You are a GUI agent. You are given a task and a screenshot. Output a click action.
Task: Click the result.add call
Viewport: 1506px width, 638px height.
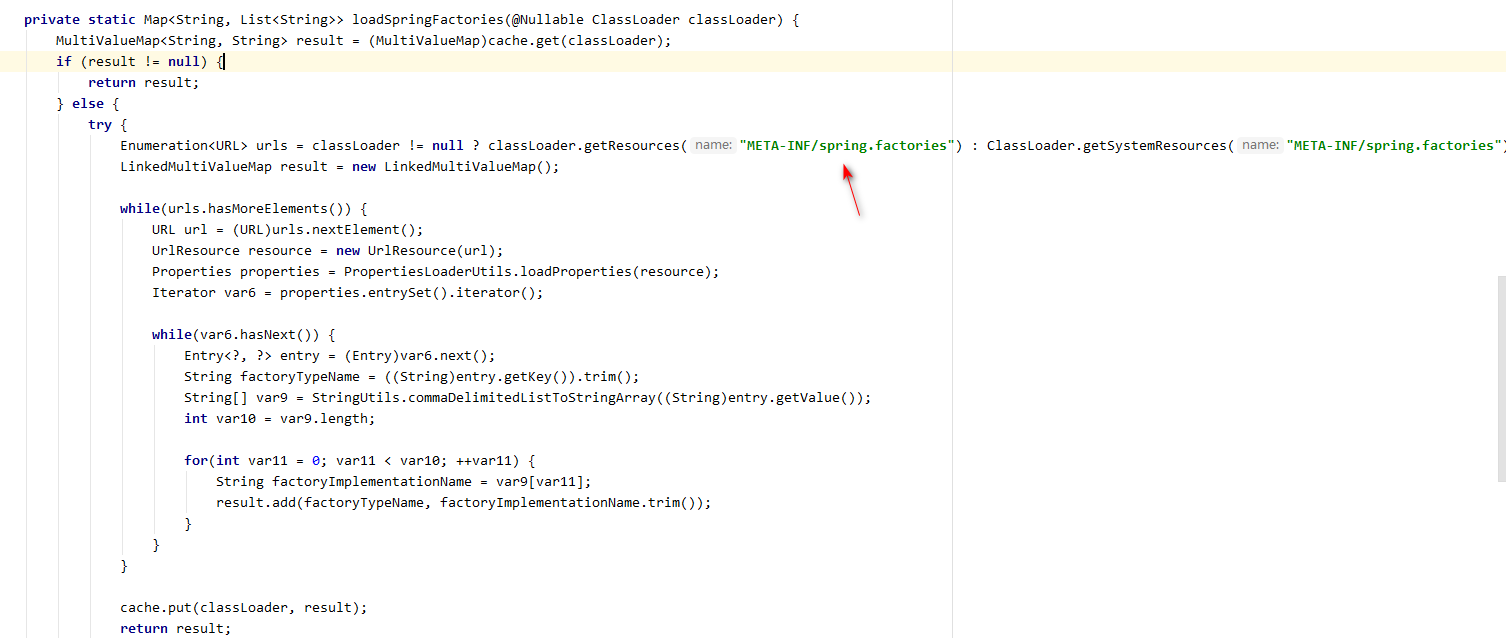click(x=256, y=502)
